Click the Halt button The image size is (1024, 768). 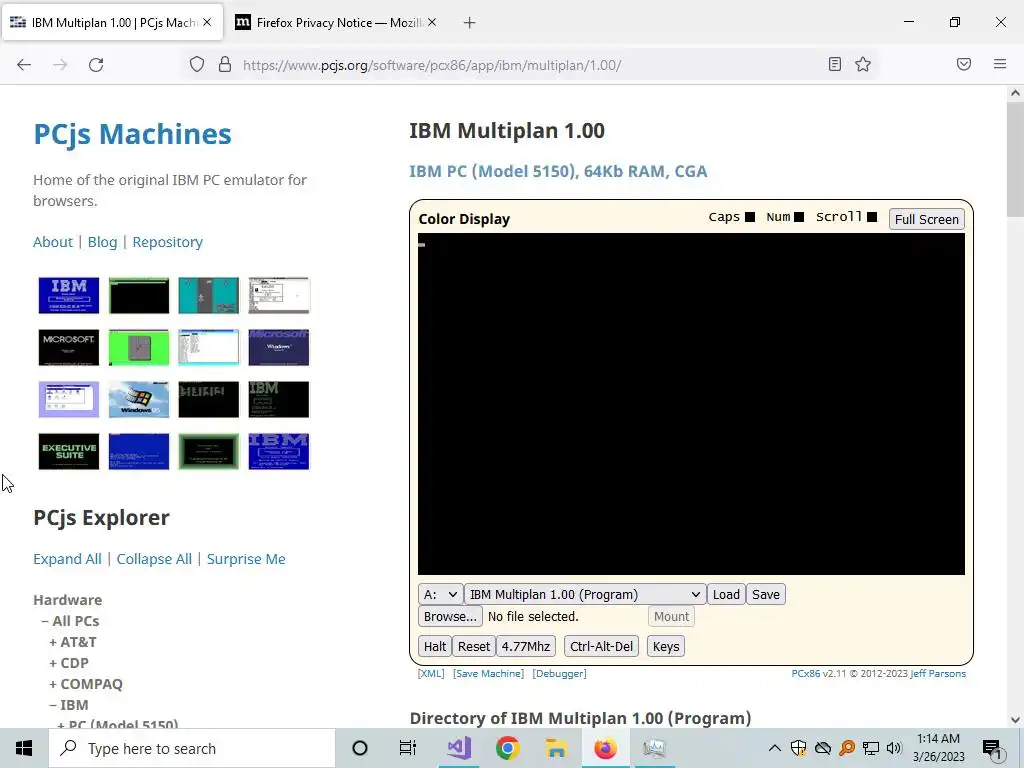[434, 647]
